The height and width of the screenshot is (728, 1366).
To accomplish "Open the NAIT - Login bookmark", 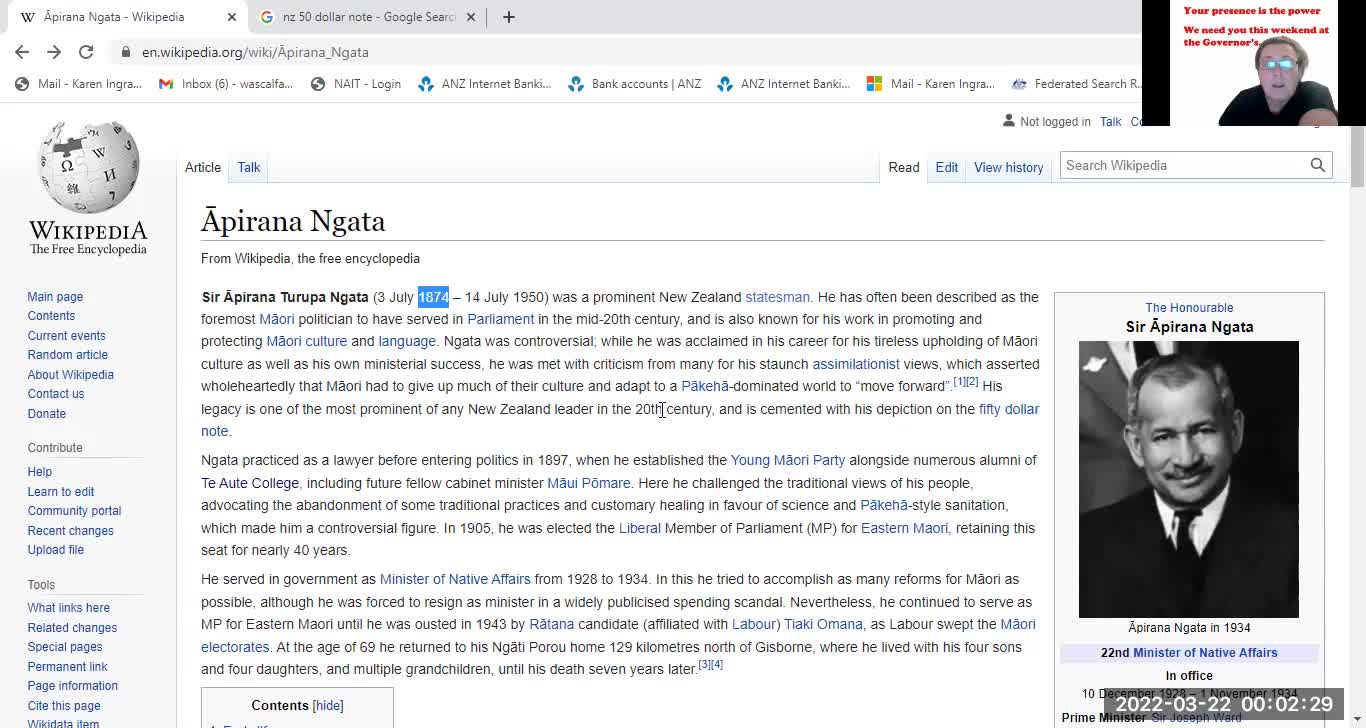I will tap(356, 84).
